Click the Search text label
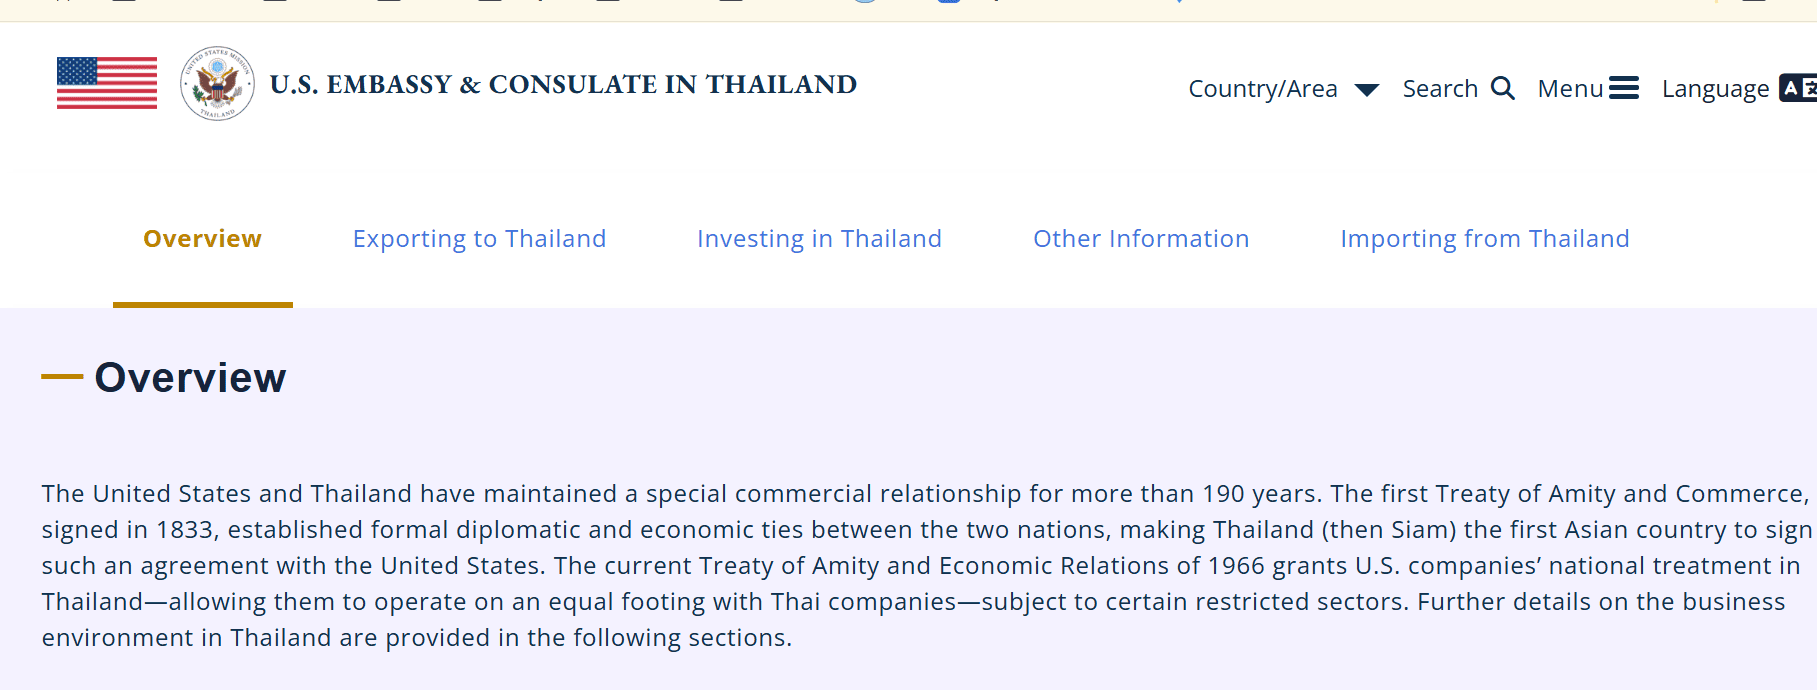The image size is (1817, 690). 1440,89
